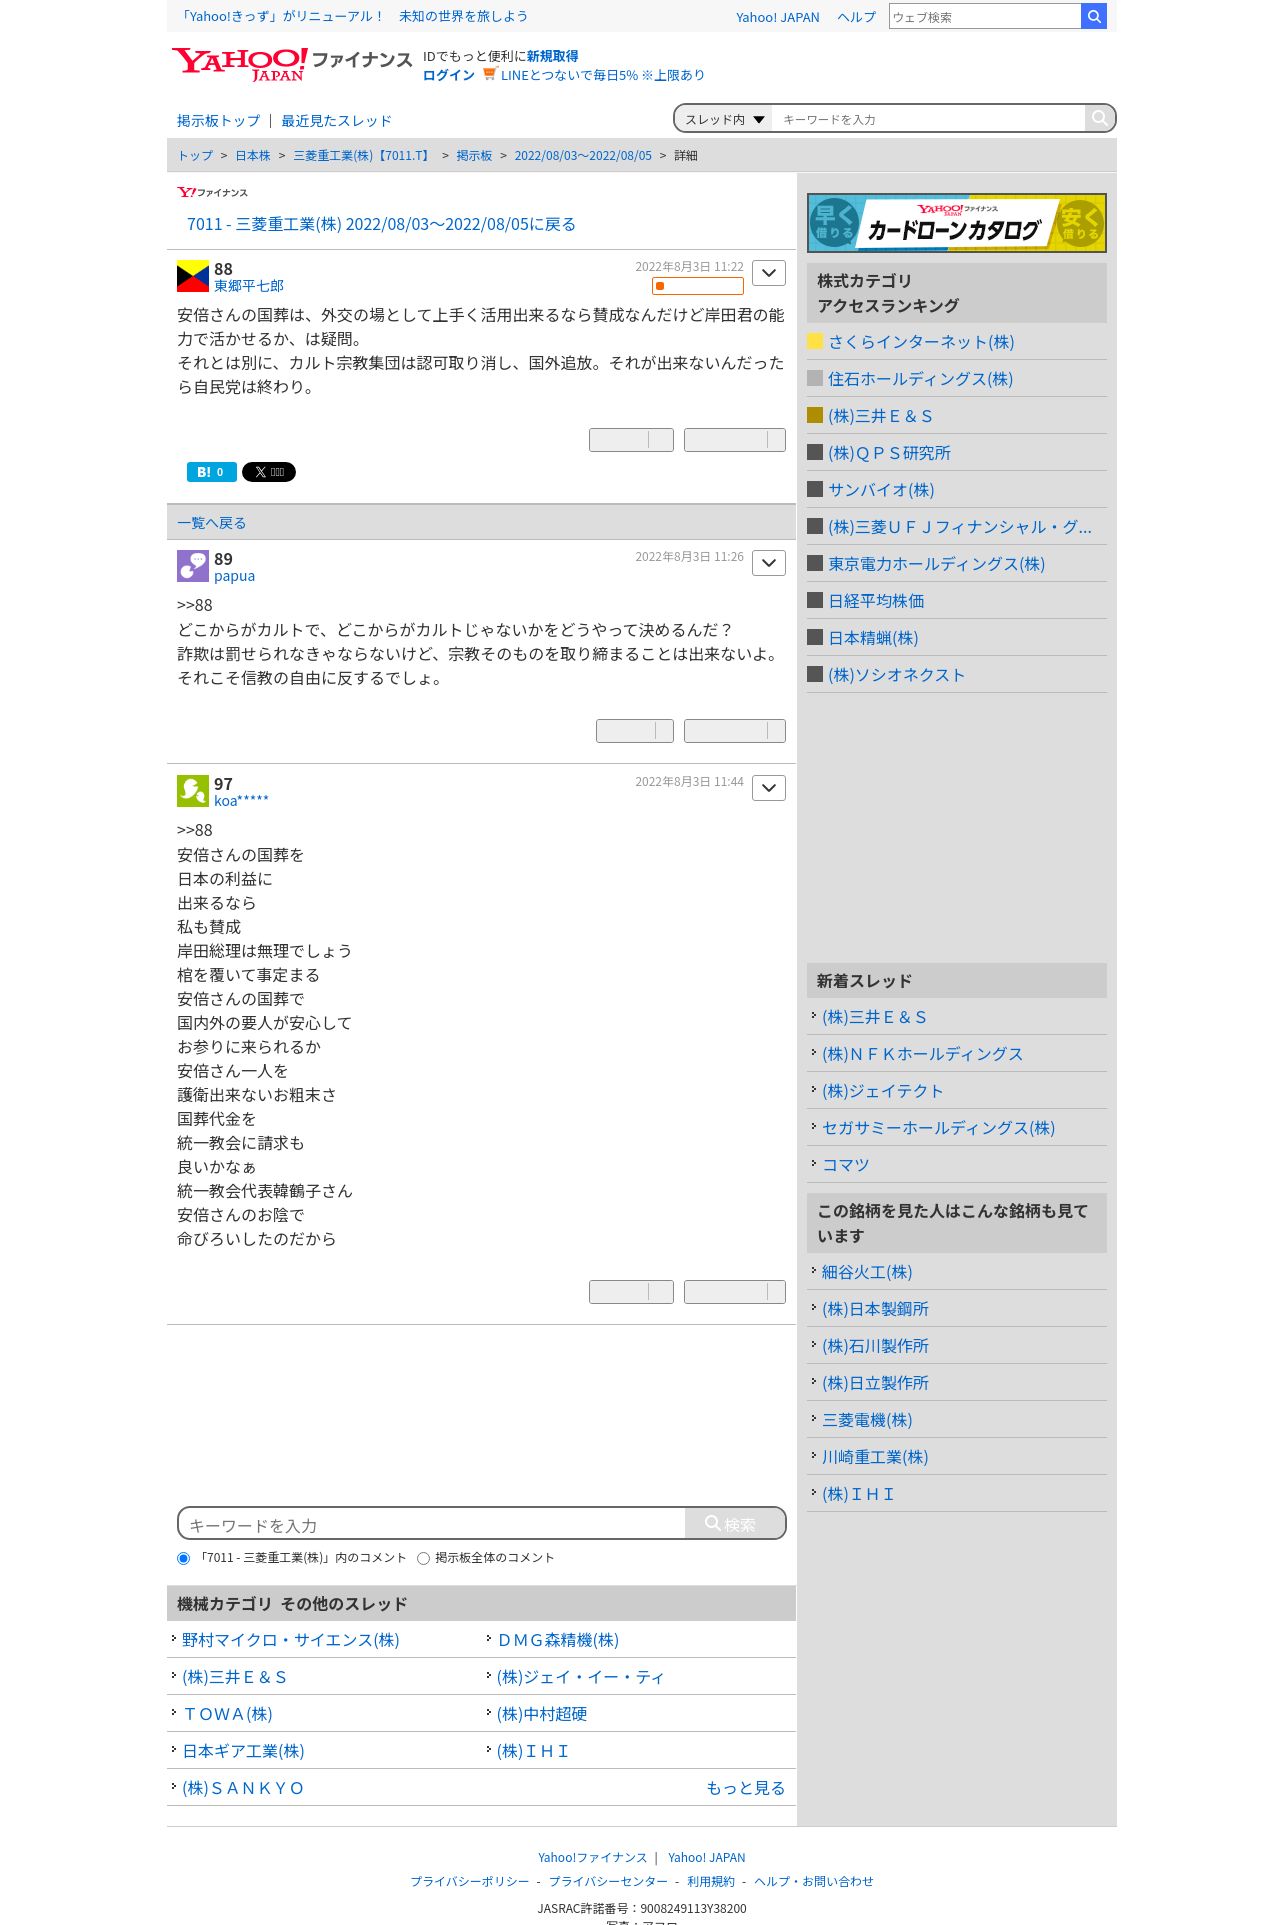Open avatar of user 東郷平七郎
Viewport: 1284px width, 1925px height.
point(193,276)
